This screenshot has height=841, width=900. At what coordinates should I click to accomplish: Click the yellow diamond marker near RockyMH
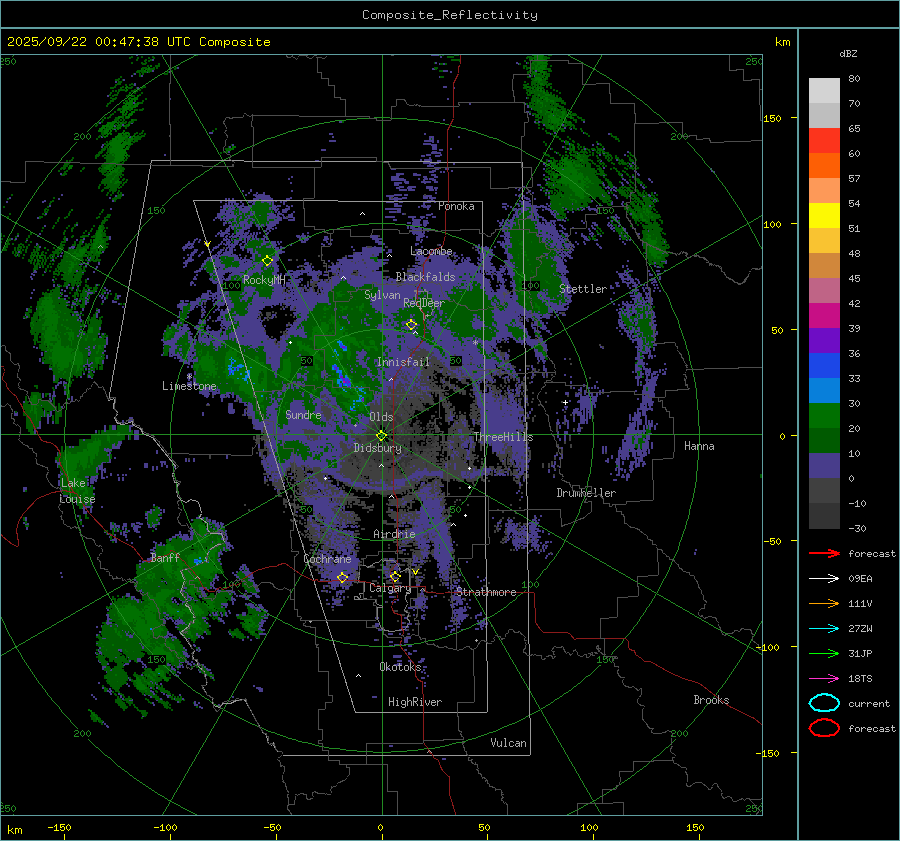coord(267,261)
